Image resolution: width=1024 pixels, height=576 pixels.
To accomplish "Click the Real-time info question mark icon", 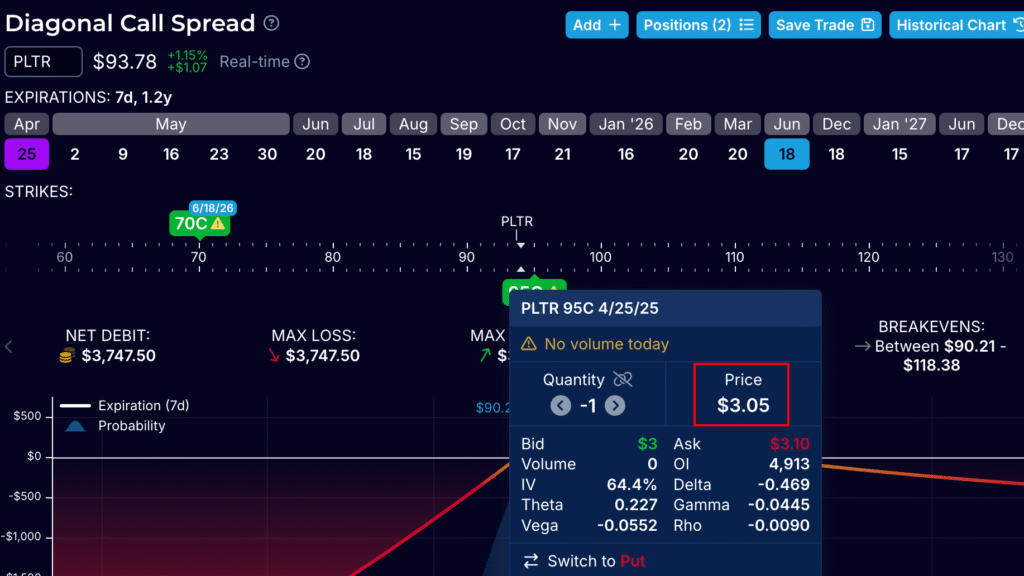I will pos(302,62).
